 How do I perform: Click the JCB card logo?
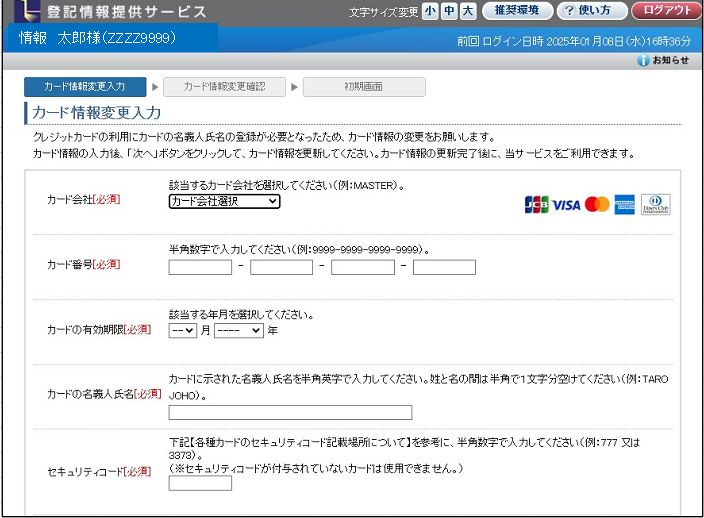coord(537,205)
